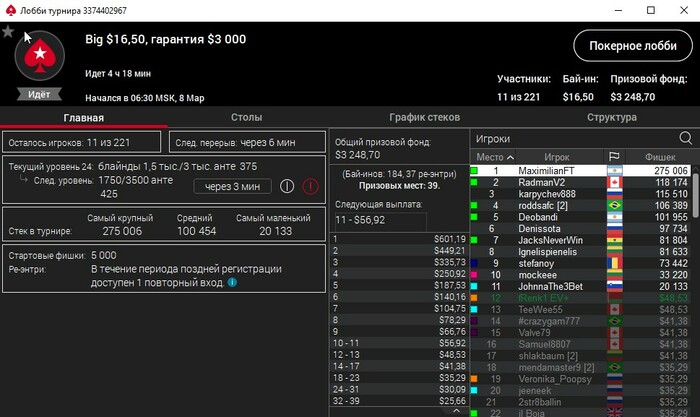Click the player search magnifier icon
This screenshot has height=417, width=700.
[685, 138]
